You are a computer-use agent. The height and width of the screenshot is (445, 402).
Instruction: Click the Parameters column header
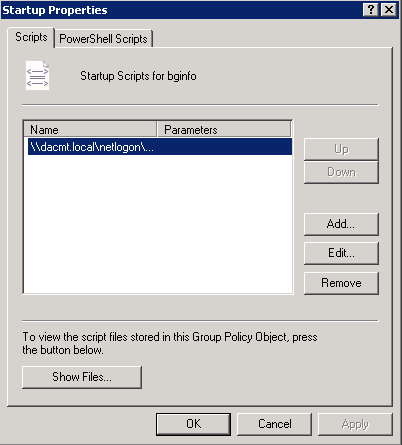coord(224,129)
